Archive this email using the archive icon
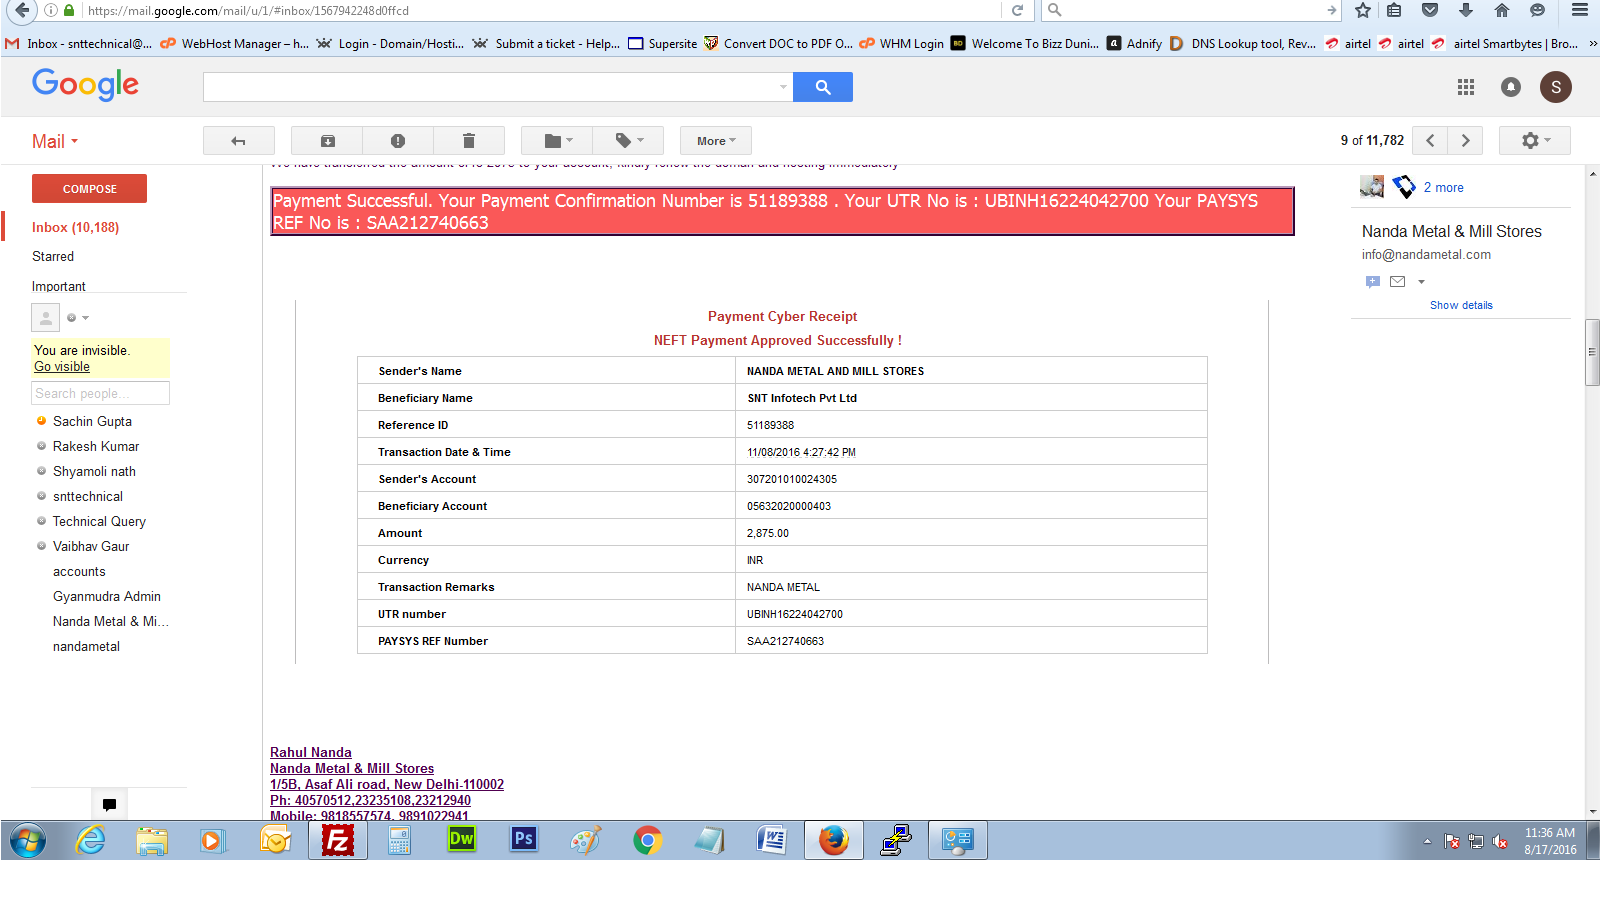Image resolution: width=1600 pixels, height=900 pixels. 327,141
